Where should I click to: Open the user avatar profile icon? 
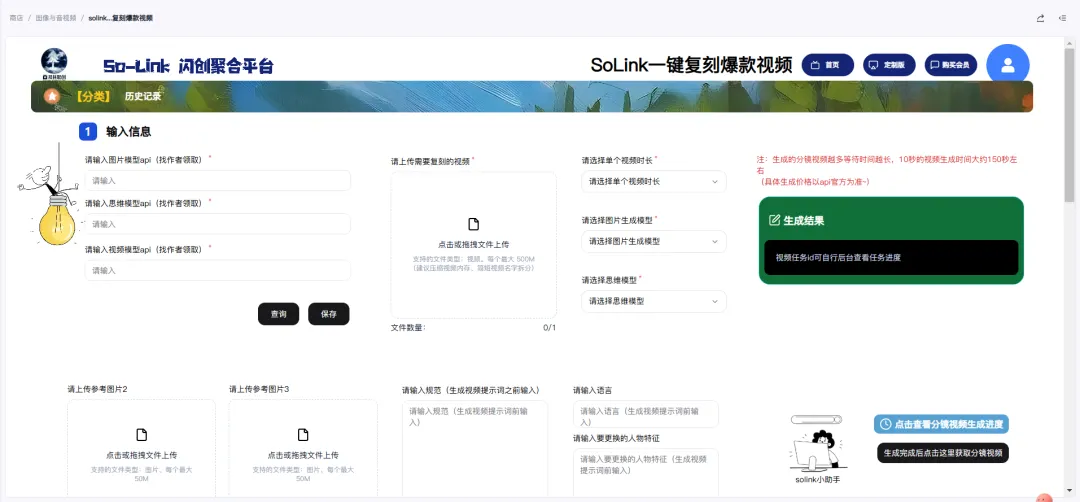[x=1008, y=65]
